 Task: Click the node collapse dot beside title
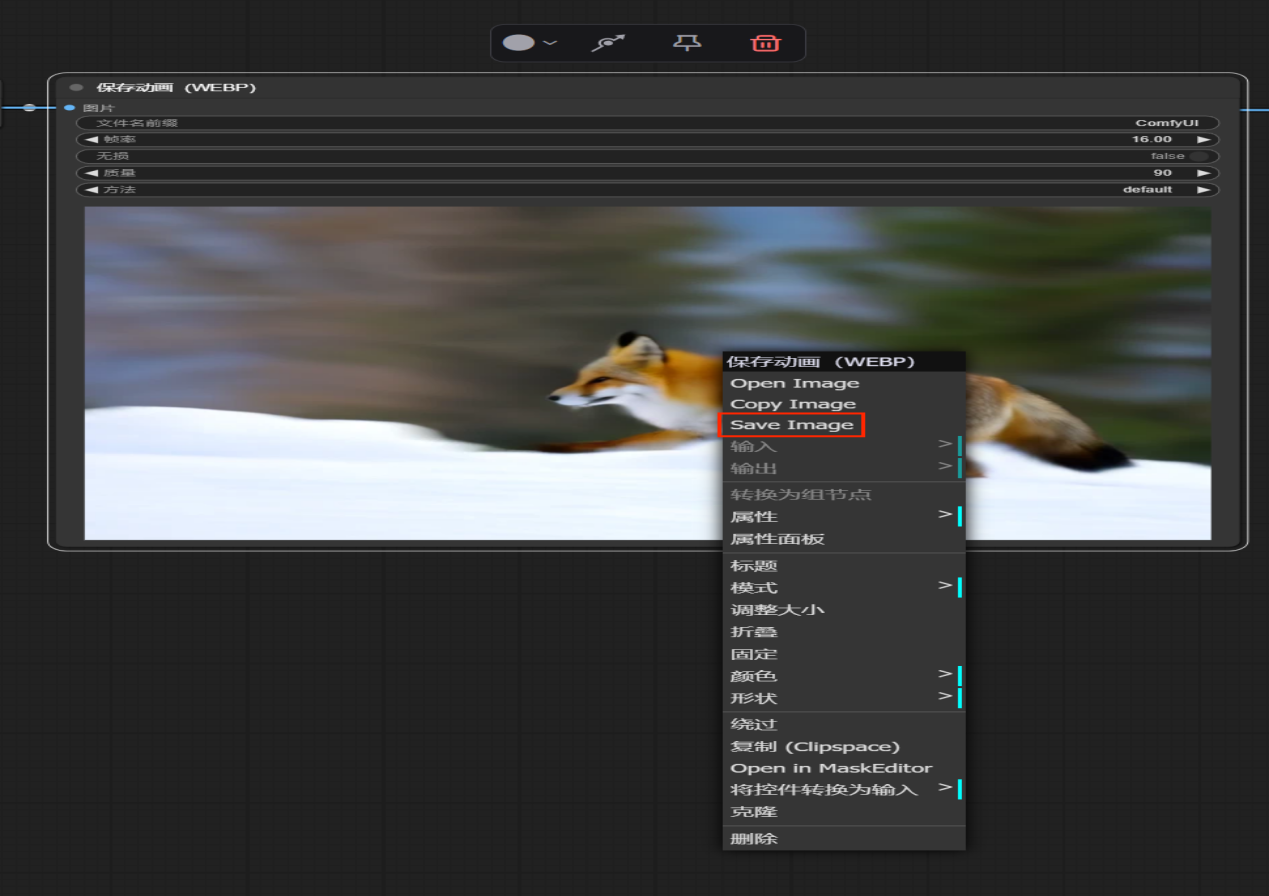point(76,88)
